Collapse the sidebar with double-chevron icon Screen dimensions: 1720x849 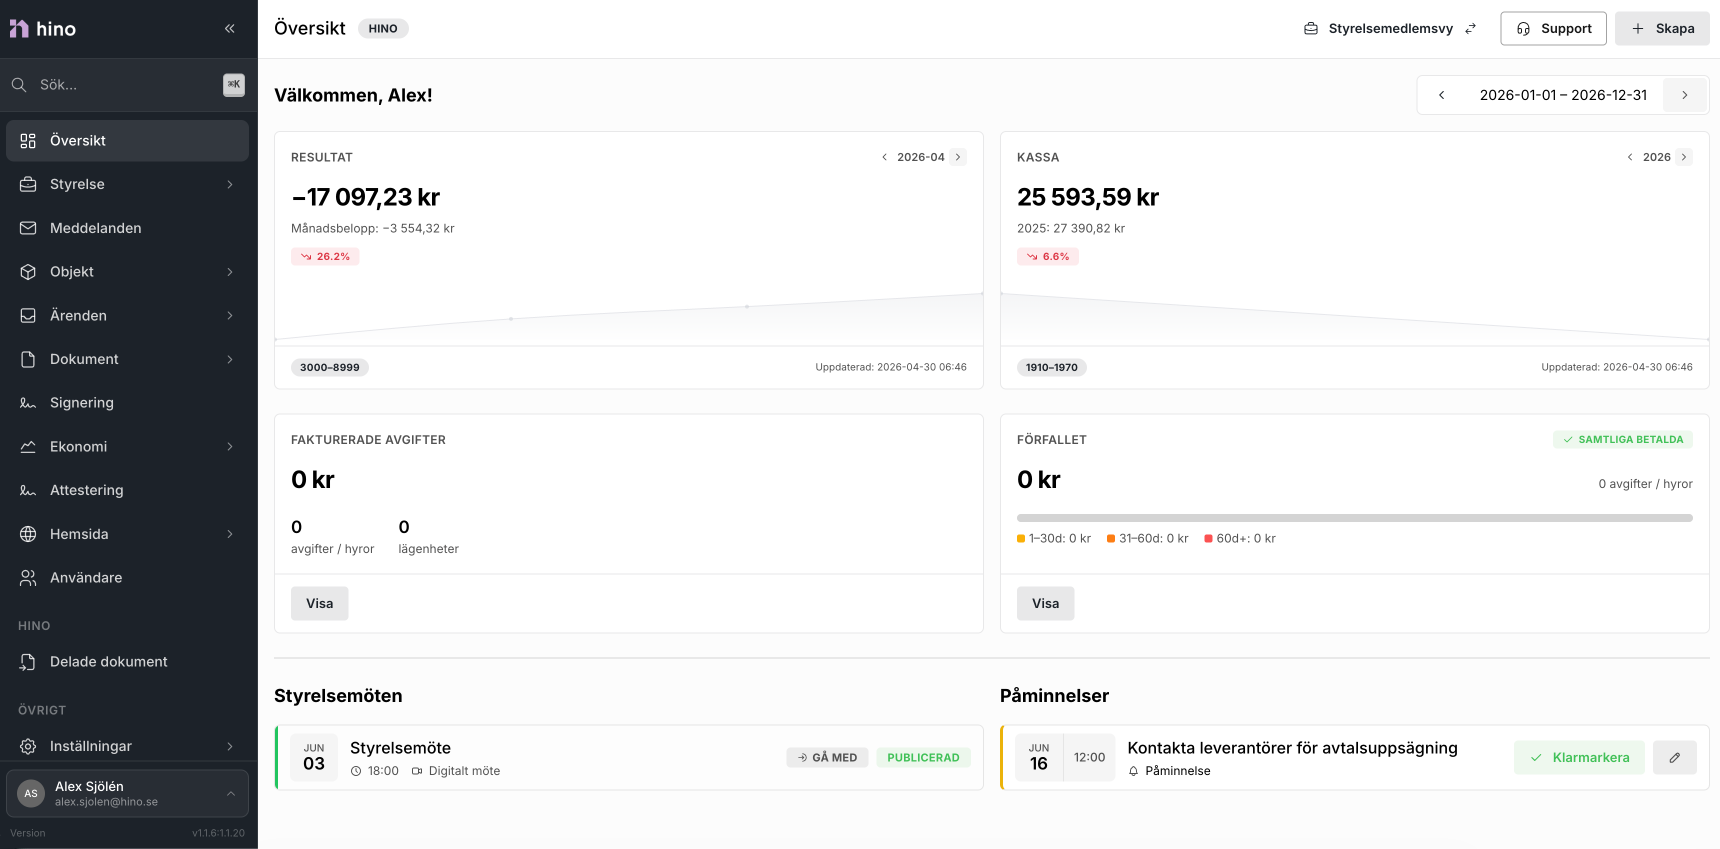(230, 29)
